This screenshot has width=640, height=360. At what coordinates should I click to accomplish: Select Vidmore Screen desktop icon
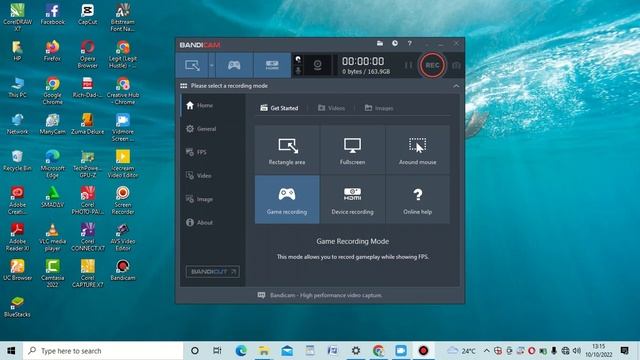pyautogui.click(x=122, y=127)
